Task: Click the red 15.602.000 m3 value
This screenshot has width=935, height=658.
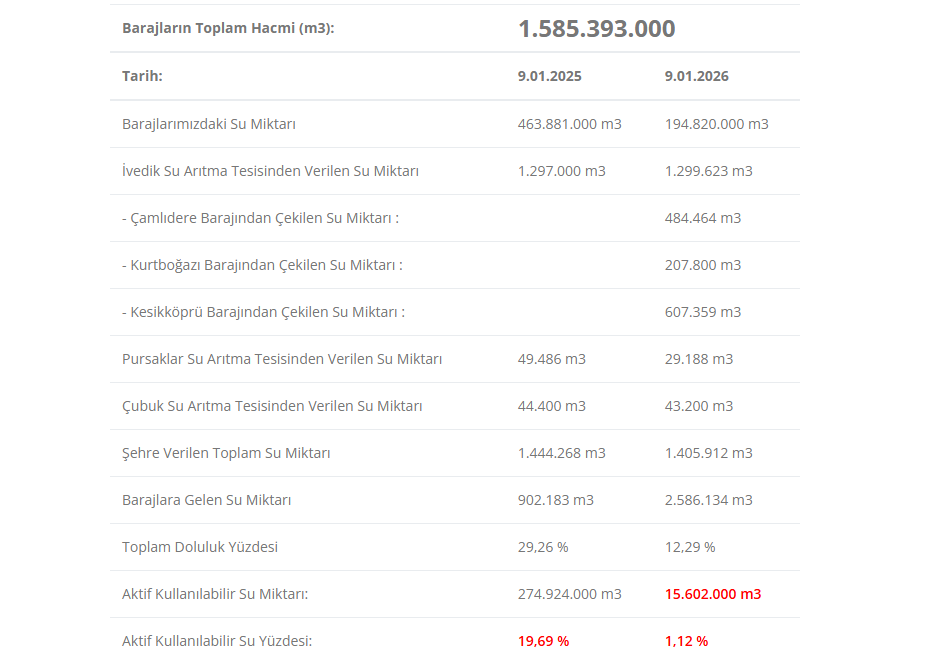Action: [x=712, y=594]
